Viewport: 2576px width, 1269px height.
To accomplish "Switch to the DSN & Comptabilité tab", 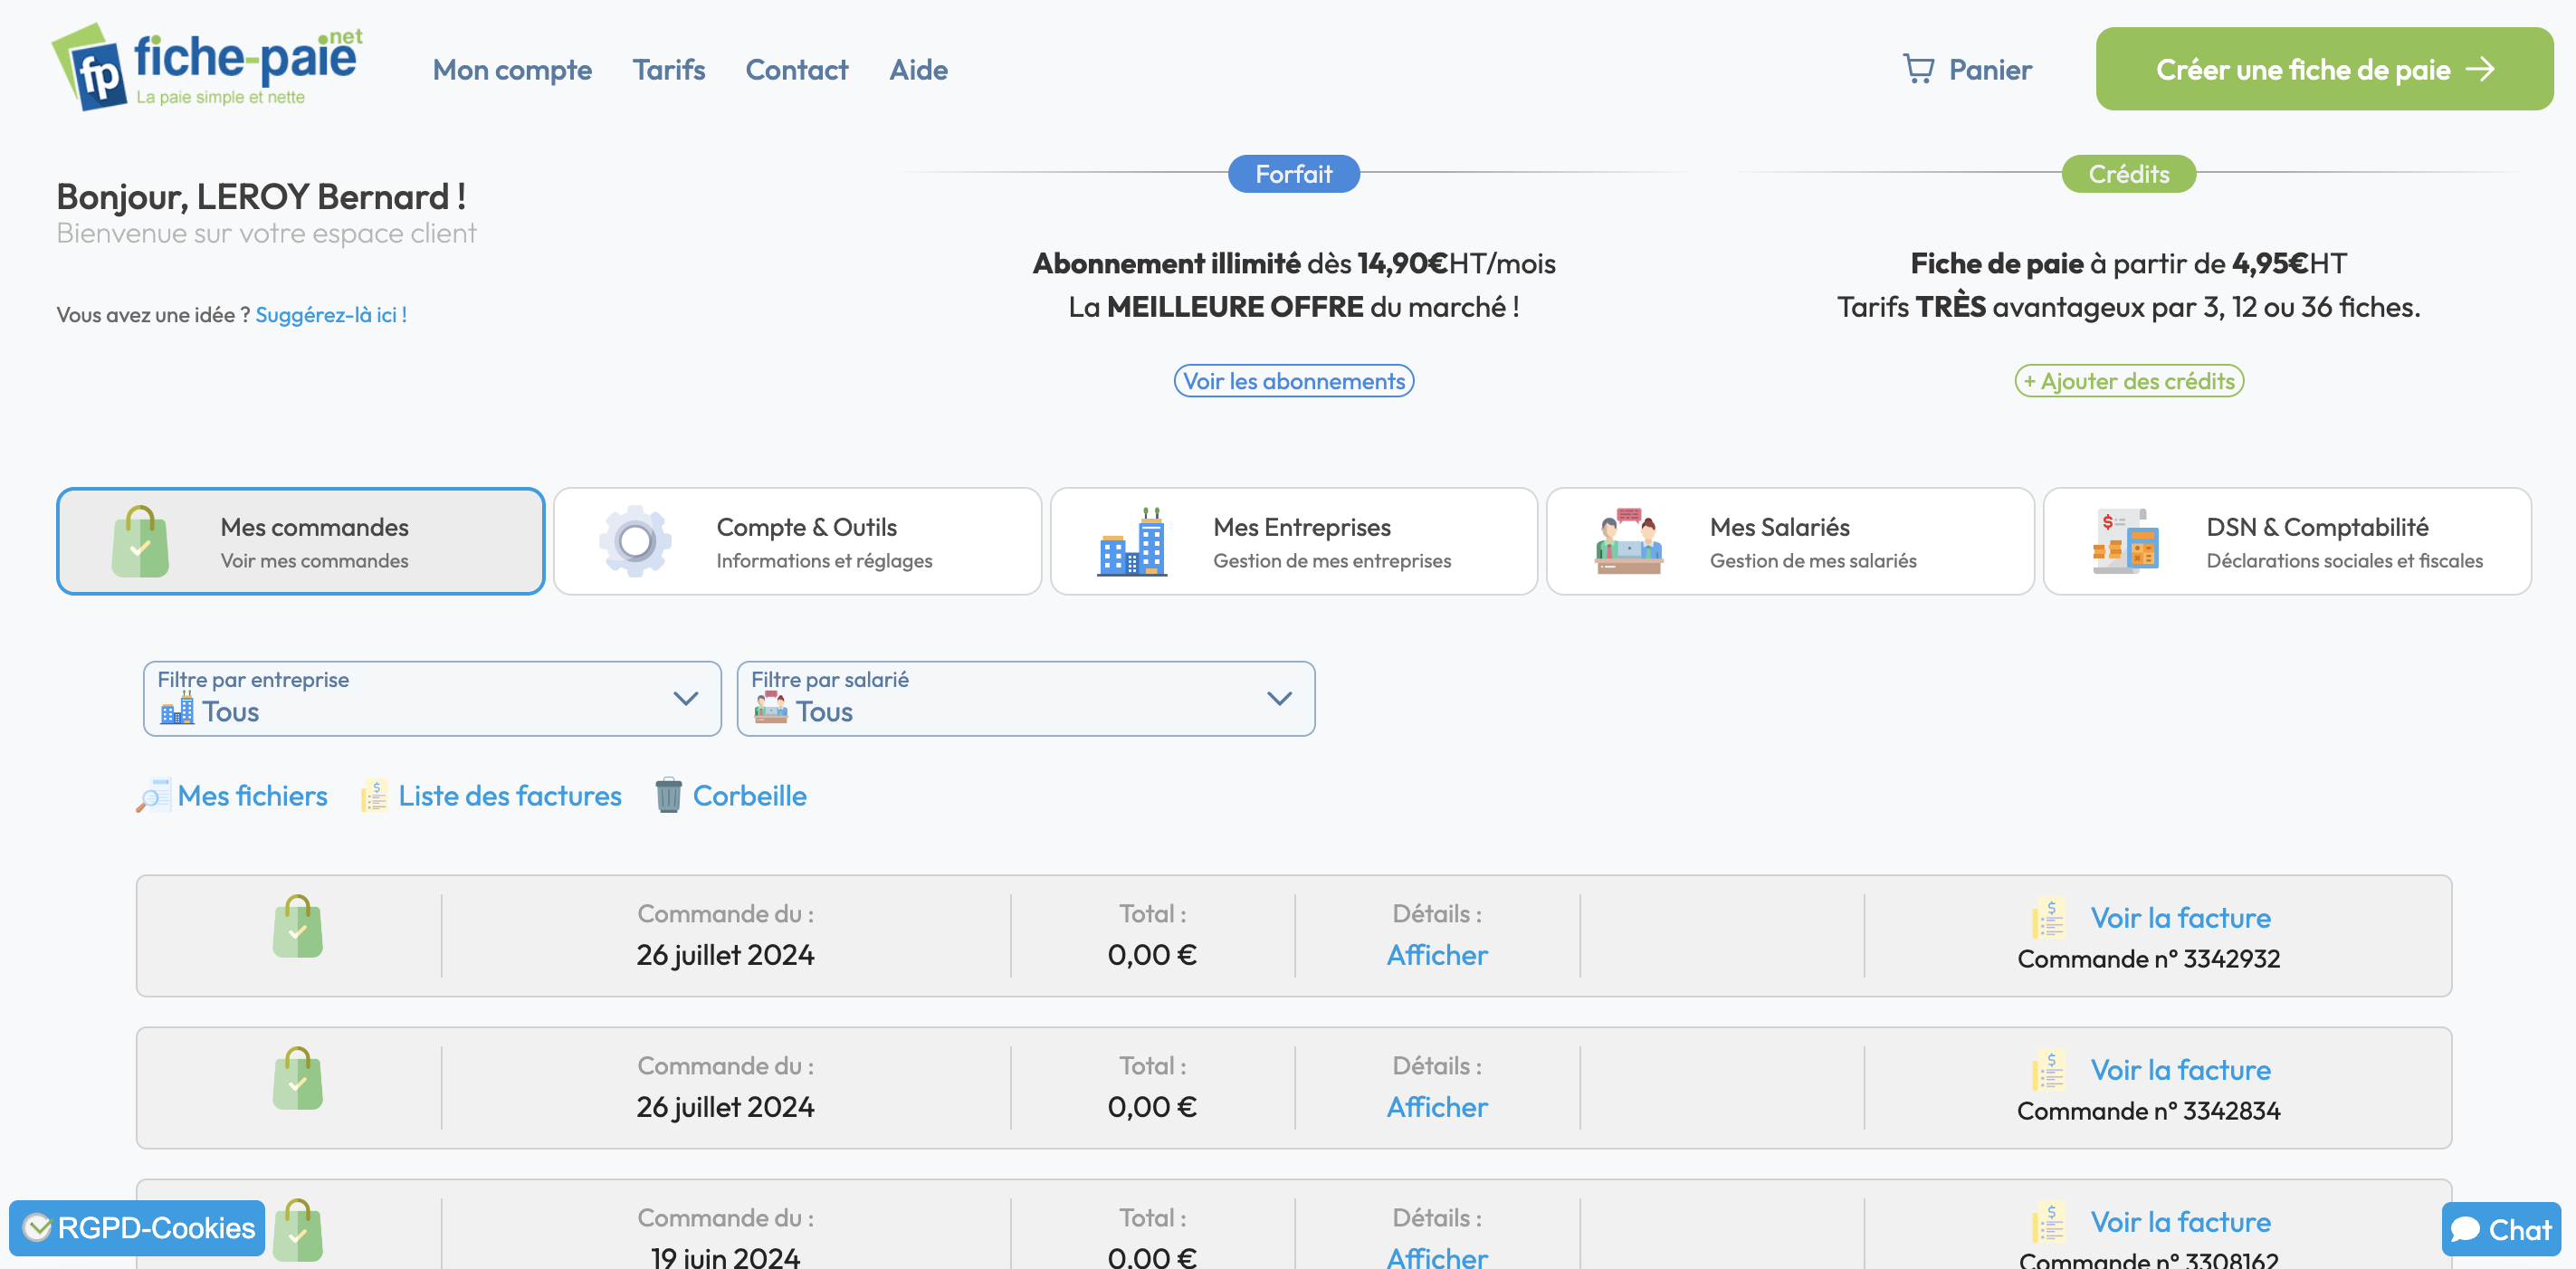I will (x=2287, y=541).
